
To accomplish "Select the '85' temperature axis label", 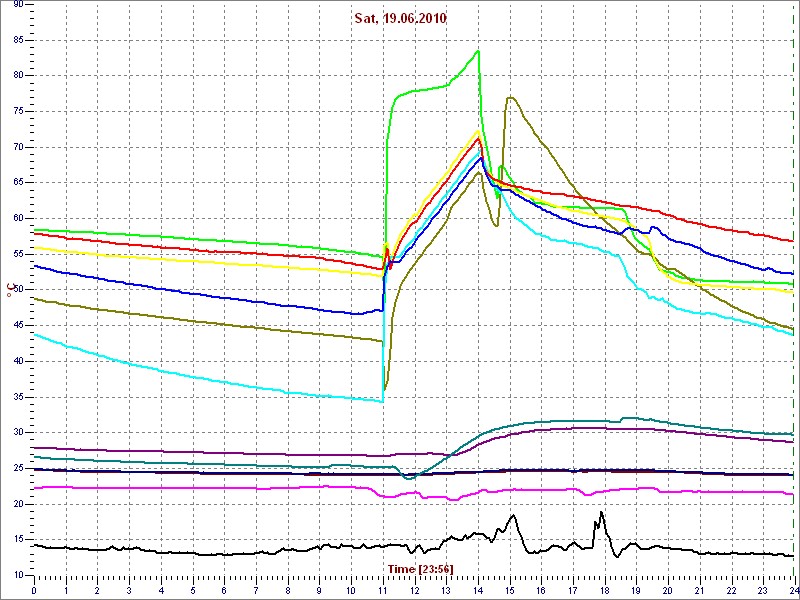I will pos(17,40).
